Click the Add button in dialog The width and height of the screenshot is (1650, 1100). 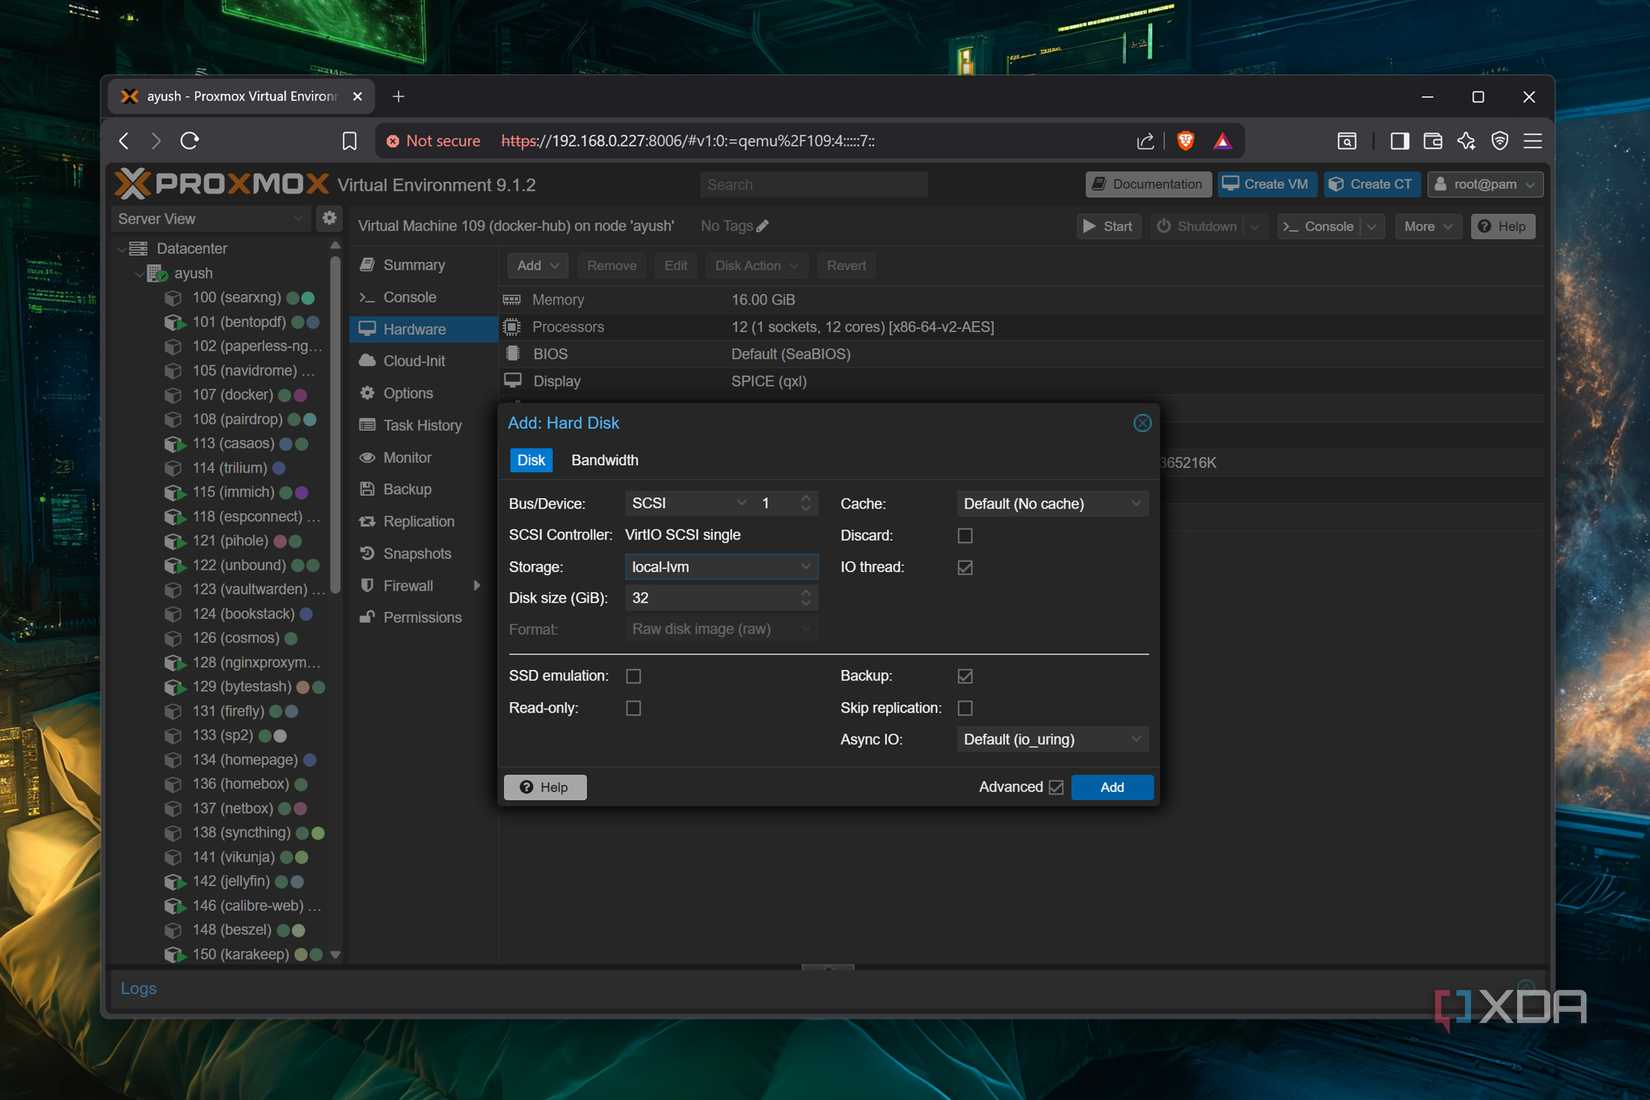pos(1112,787)
